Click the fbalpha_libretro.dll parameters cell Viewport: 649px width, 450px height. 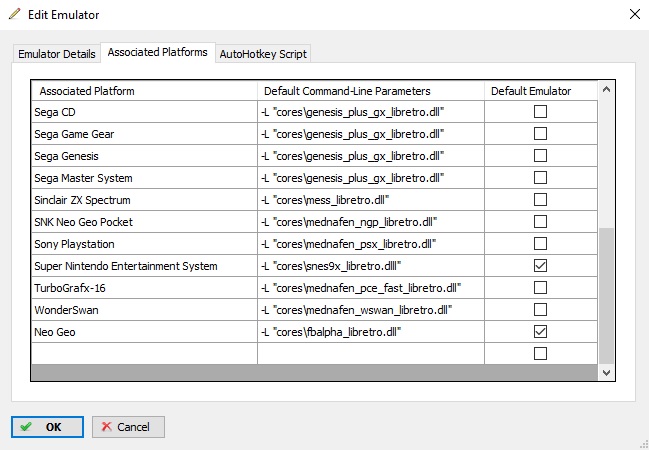(x=371, y=331)
